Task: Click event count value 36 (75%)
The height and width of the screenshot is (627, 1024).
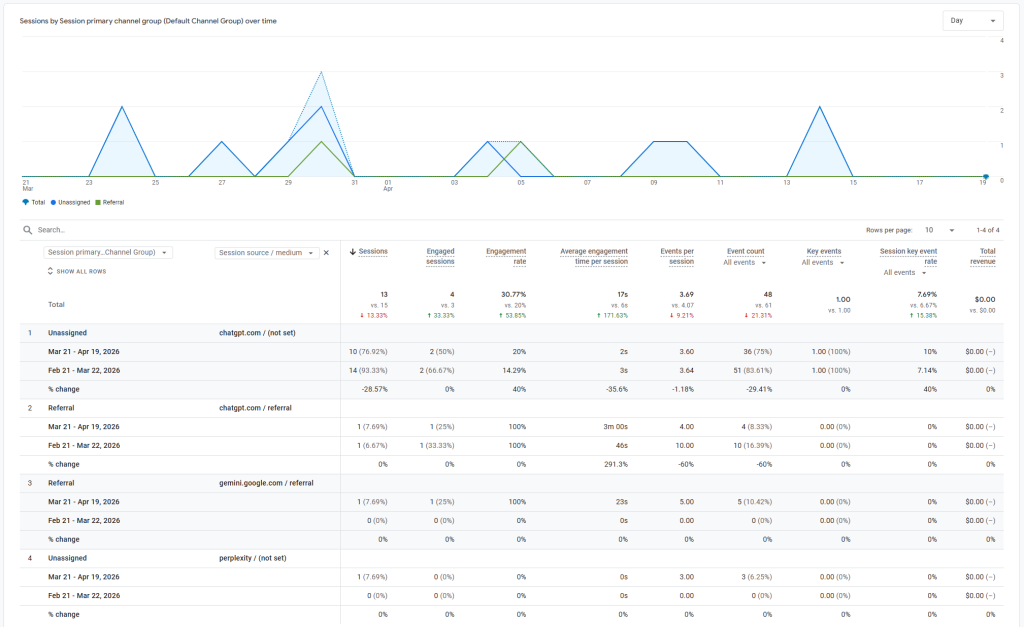Action: (x=758, y=352)
